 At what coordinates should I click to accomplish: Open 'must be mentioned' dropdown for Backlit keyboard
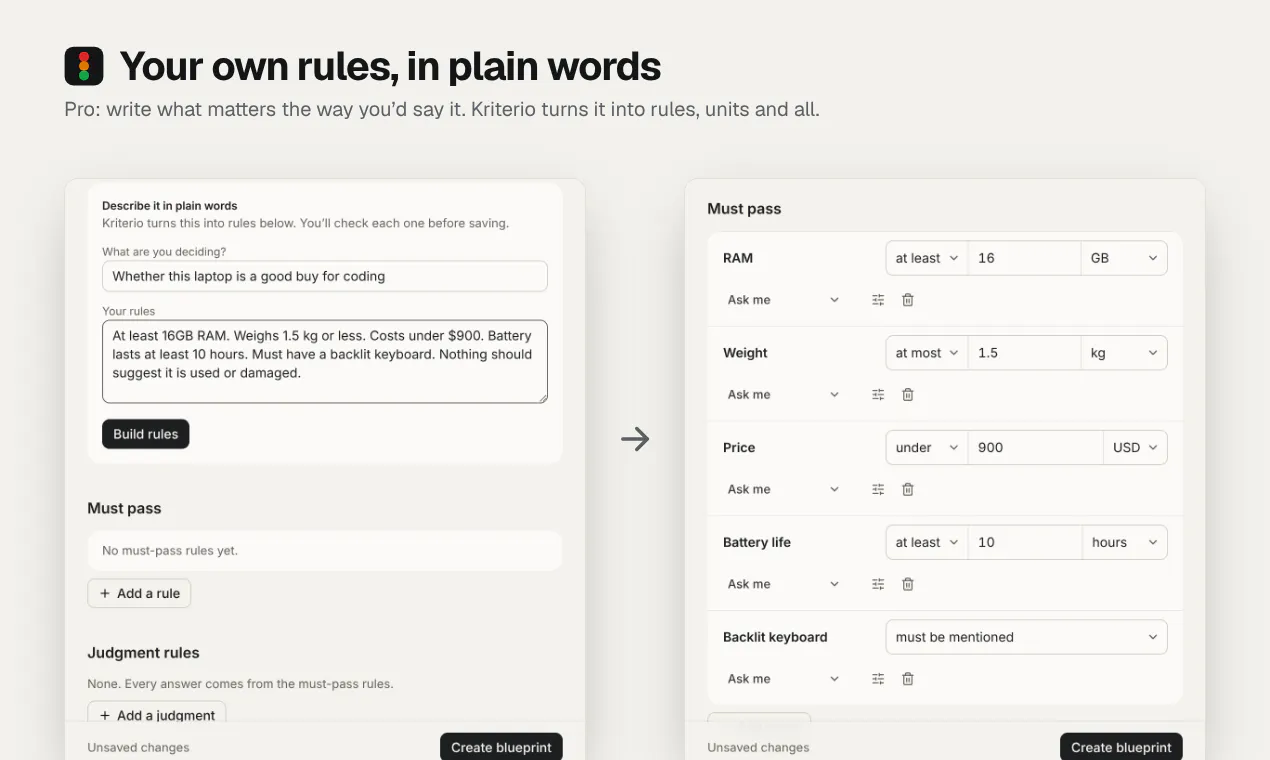click(1026, 637)
